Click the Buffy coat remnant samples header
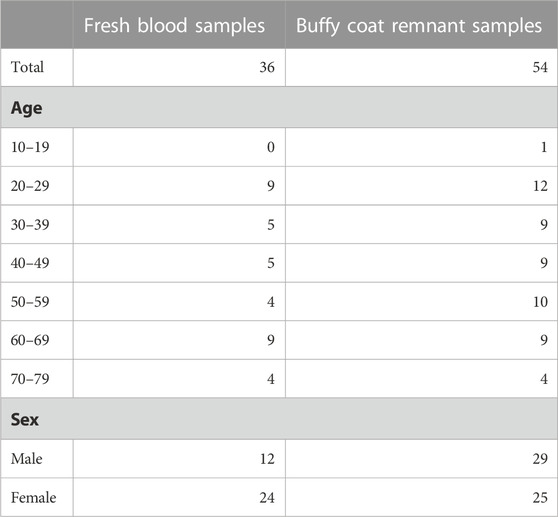This screenshot has height=517, width=558. click(x=419, y=26)
